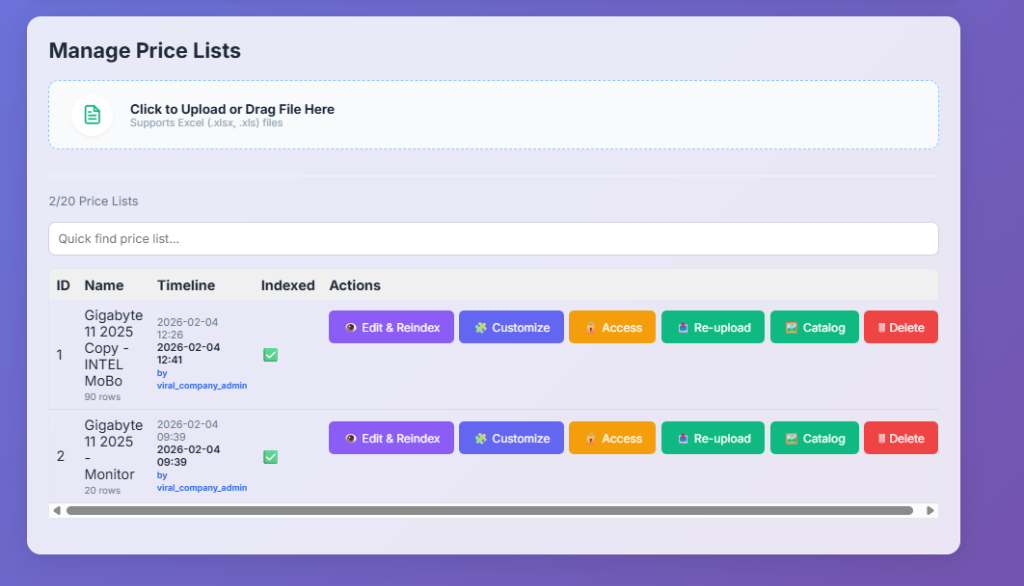Click Edit & Reindex for Gigabyte Monitor
This screenshot has width=1024, height=586.
pos(391,438)
